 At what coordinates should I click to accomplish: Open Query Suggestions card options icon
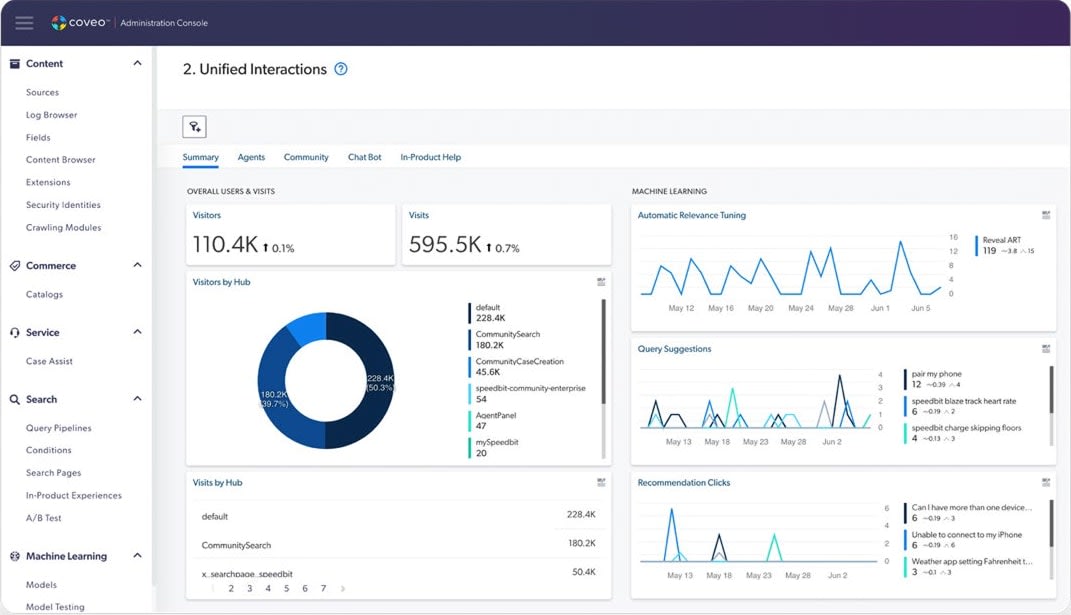point(1046,349)
